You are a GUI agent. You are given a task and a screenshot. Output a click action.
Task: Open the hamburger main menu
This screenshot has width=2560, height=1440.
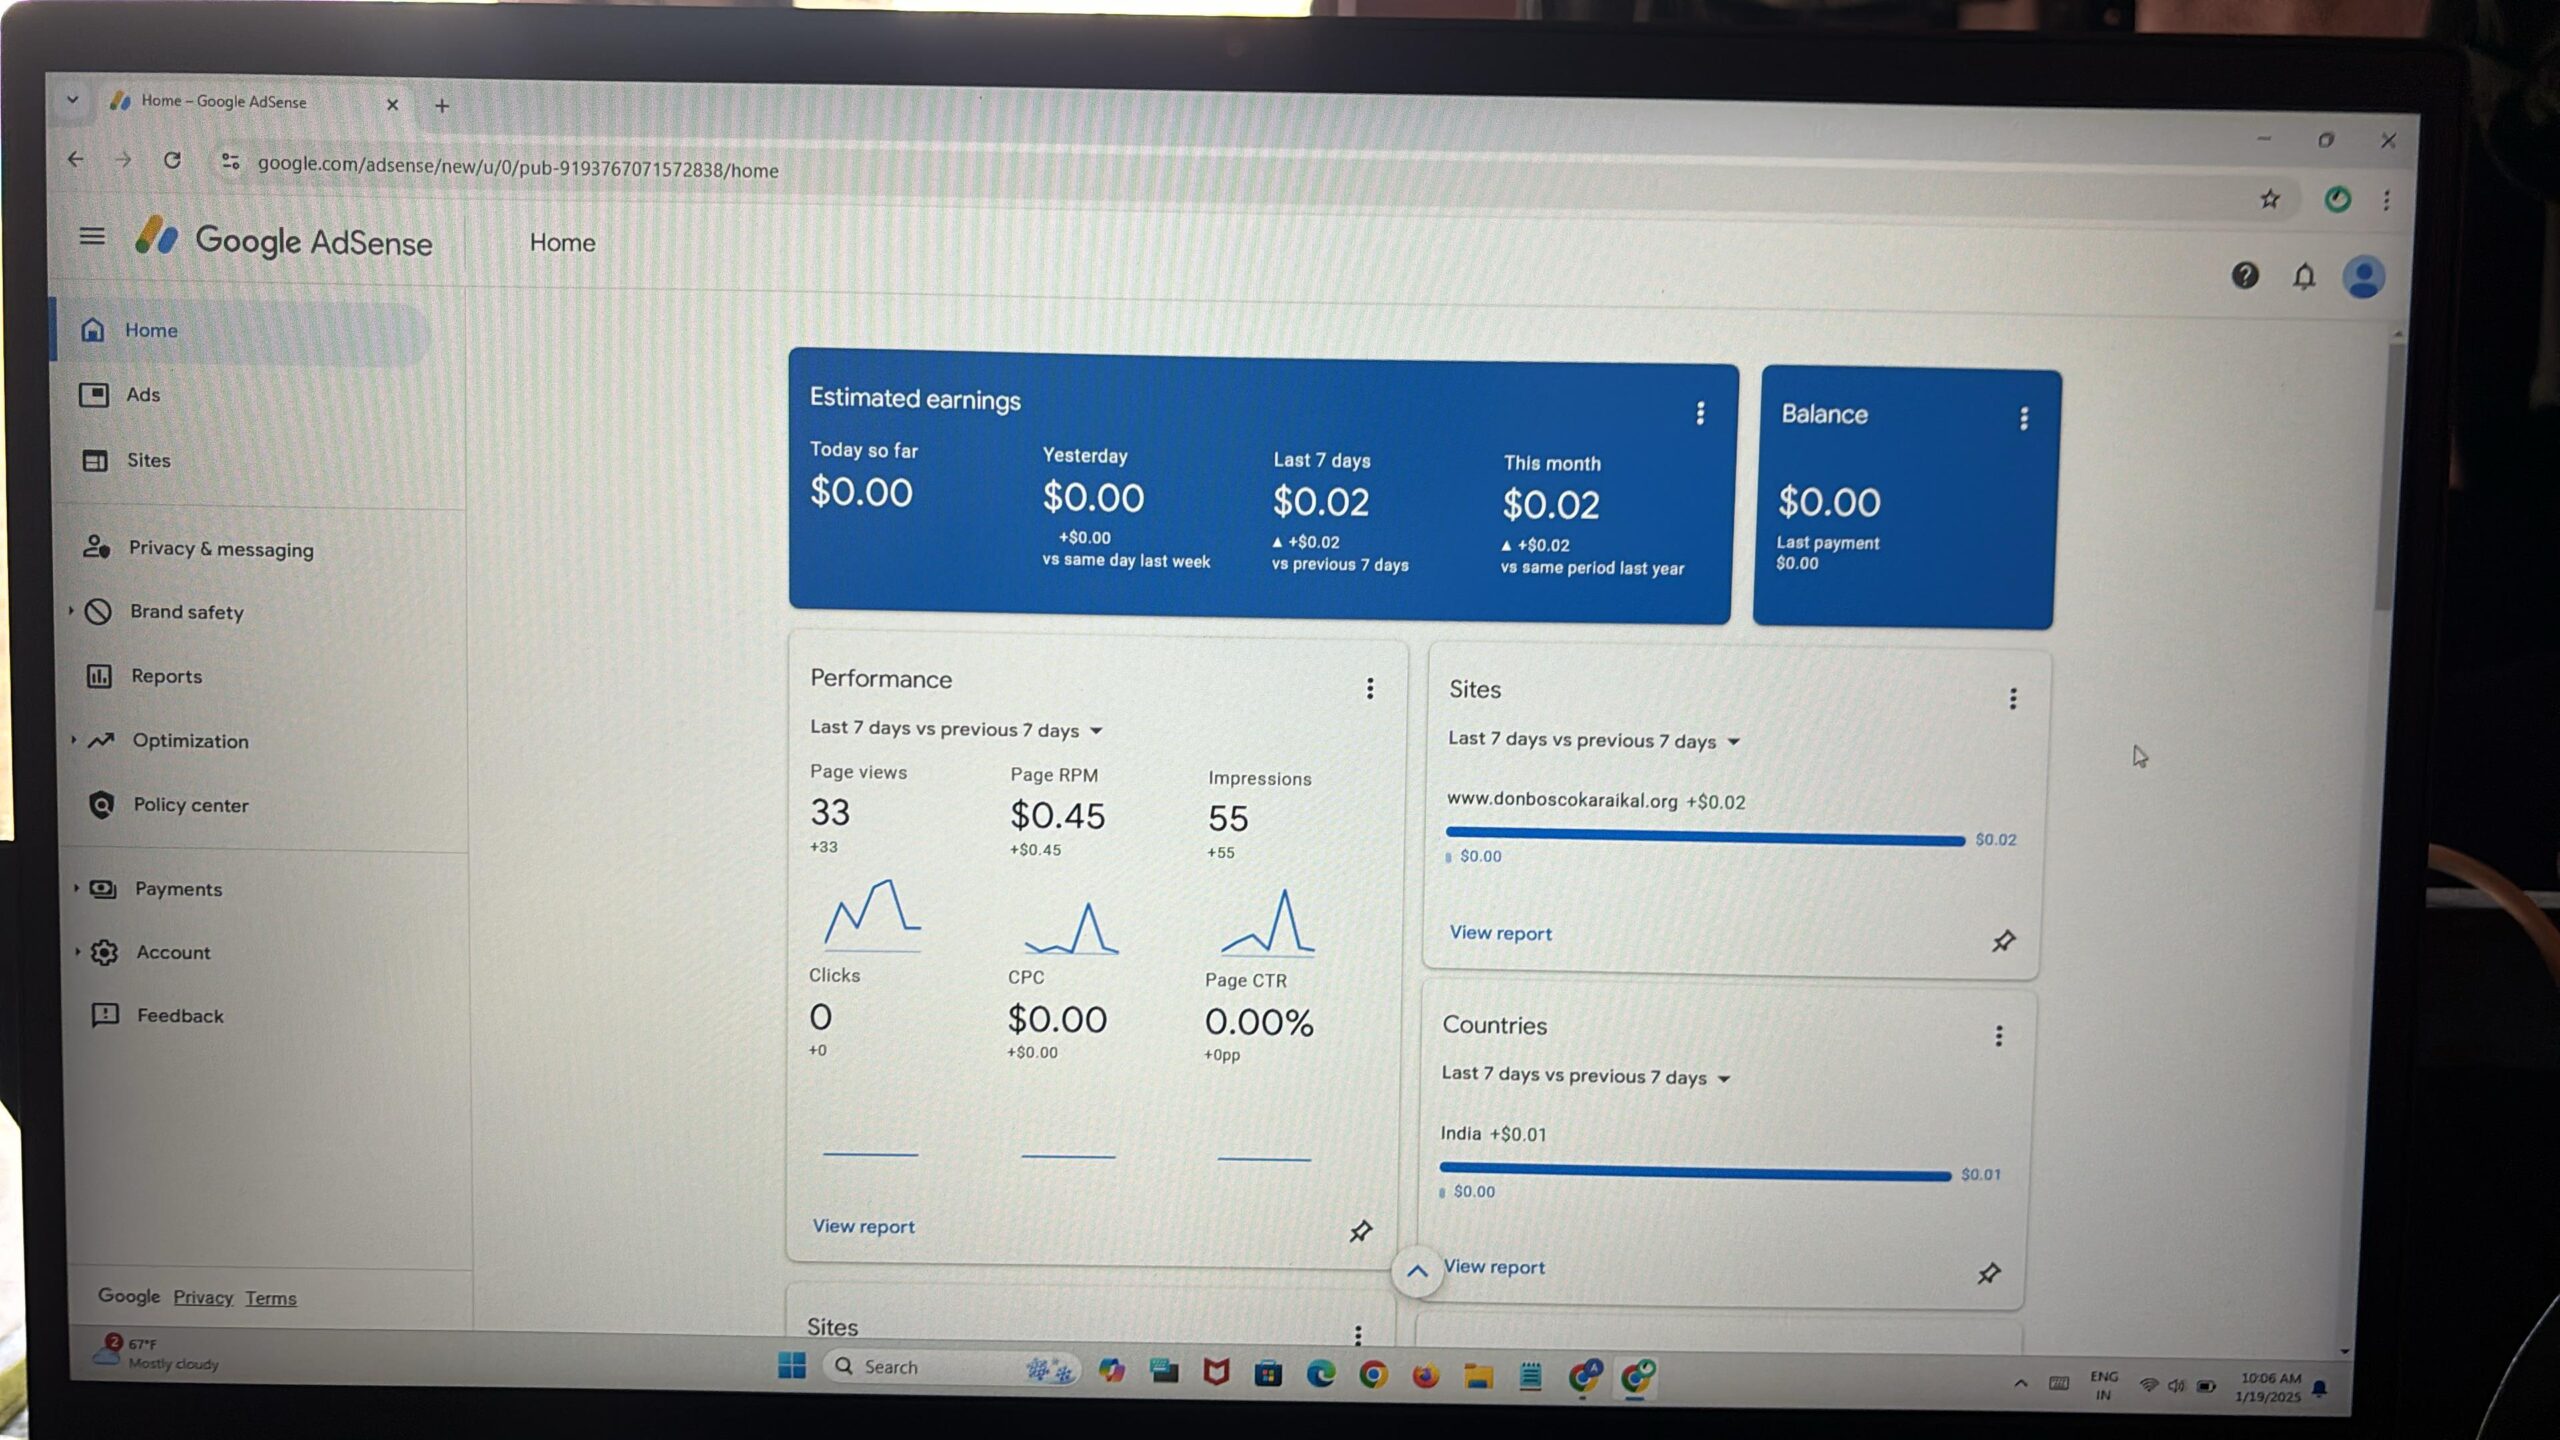92,237
